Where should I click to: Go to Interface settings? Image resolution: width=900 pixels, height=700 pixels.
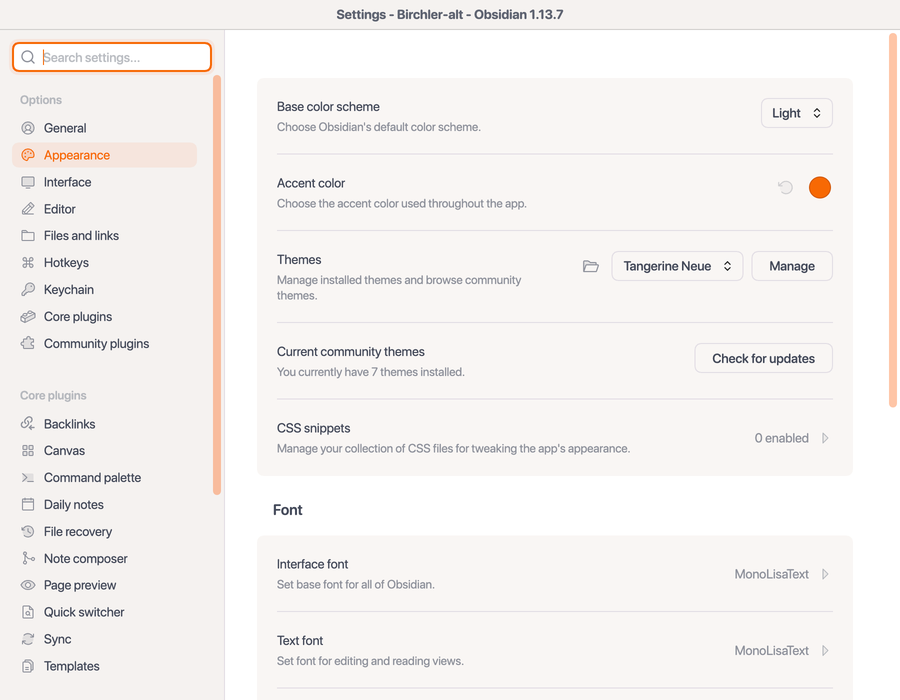104,182
